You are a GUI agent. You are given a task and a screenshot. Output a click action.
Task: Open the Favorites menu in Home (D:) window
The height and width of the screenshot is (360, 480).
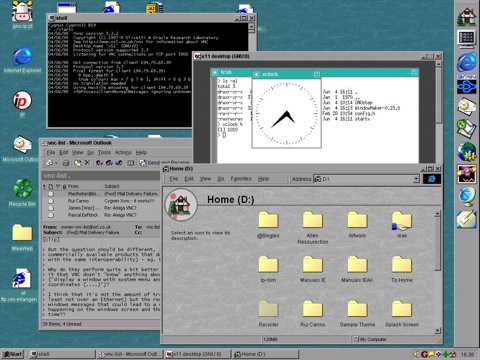(241, 179)
